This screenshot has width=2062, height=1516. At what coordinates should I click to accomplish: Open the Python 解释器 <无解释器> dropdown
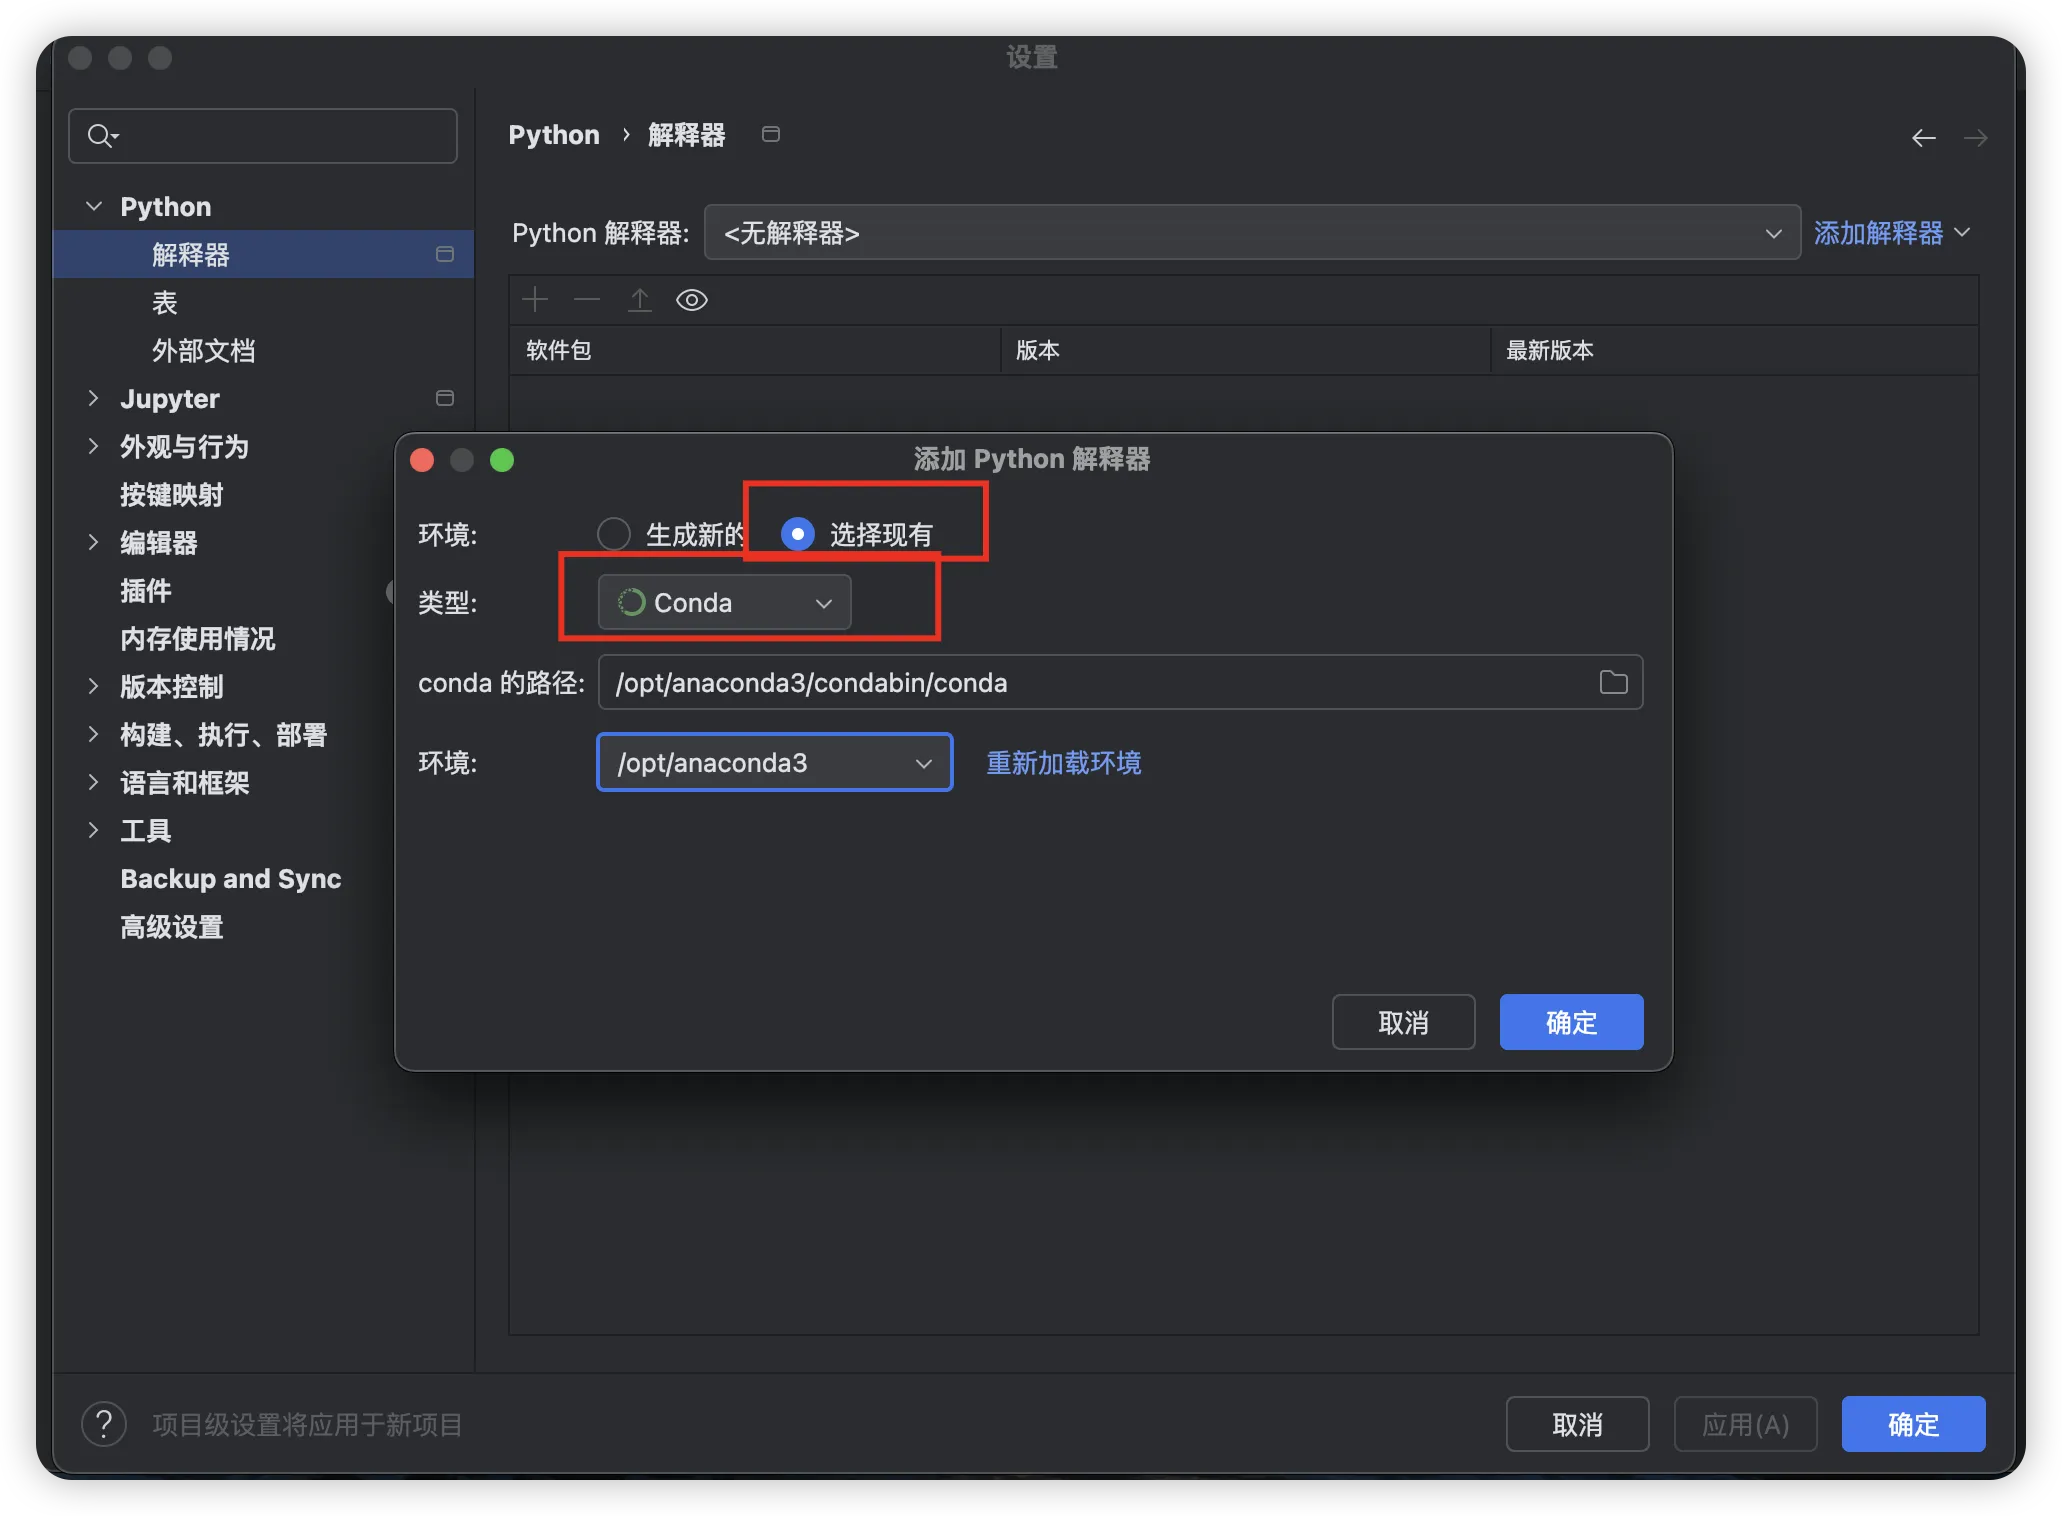pyautogui.click(x=1251, y=233)
